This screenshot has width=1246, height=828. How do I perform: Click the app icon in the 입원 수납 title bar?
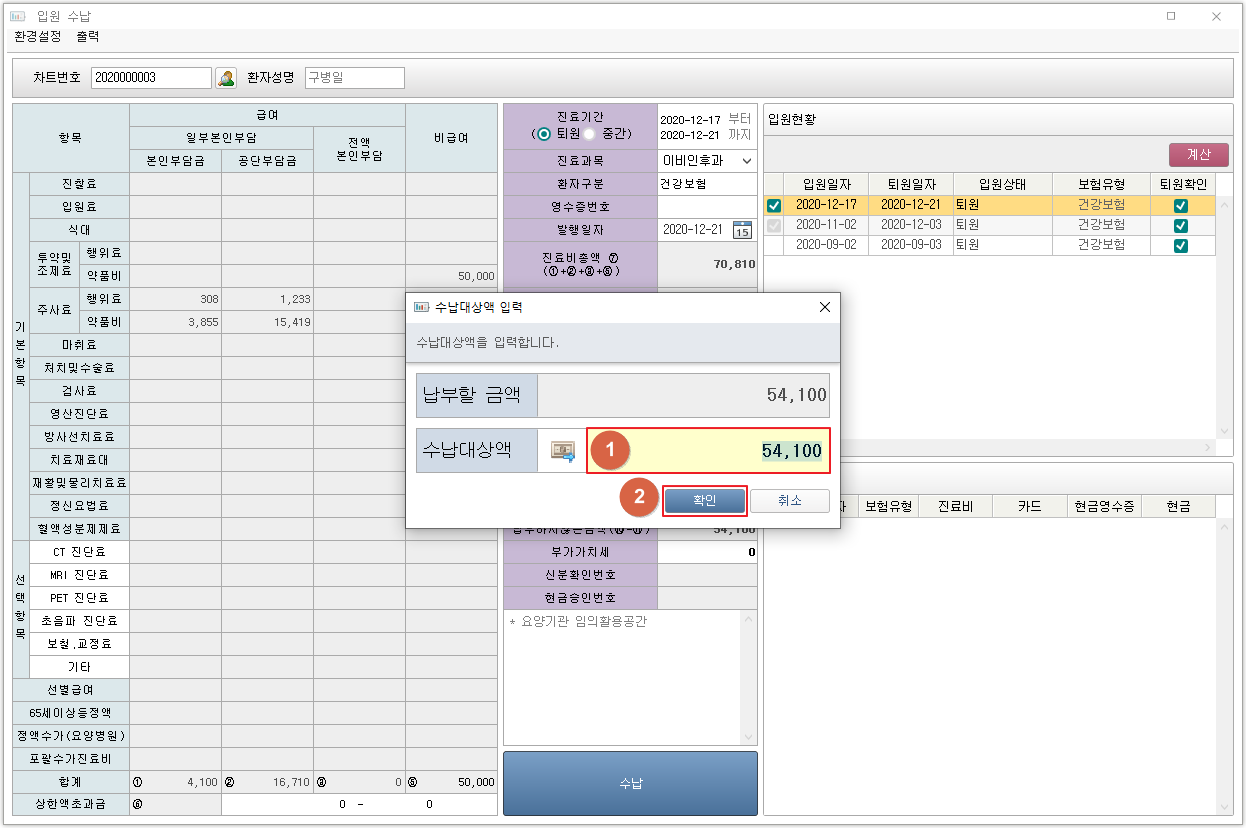(18, 17)
